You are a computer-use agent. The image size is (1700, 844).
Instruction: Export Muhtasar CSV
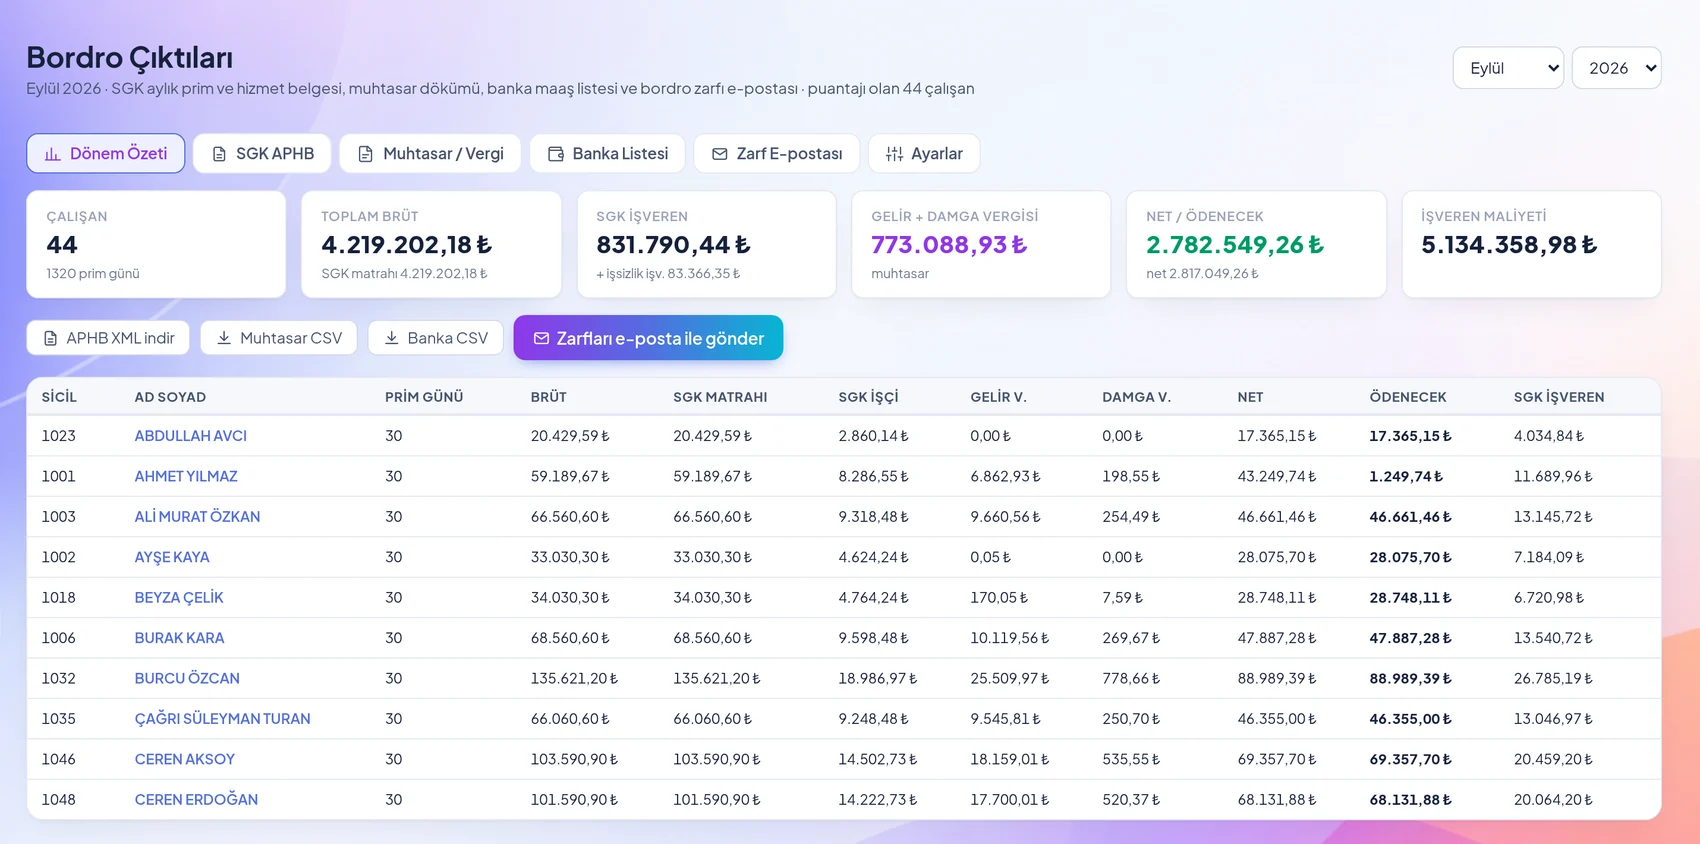coord(279,338)
